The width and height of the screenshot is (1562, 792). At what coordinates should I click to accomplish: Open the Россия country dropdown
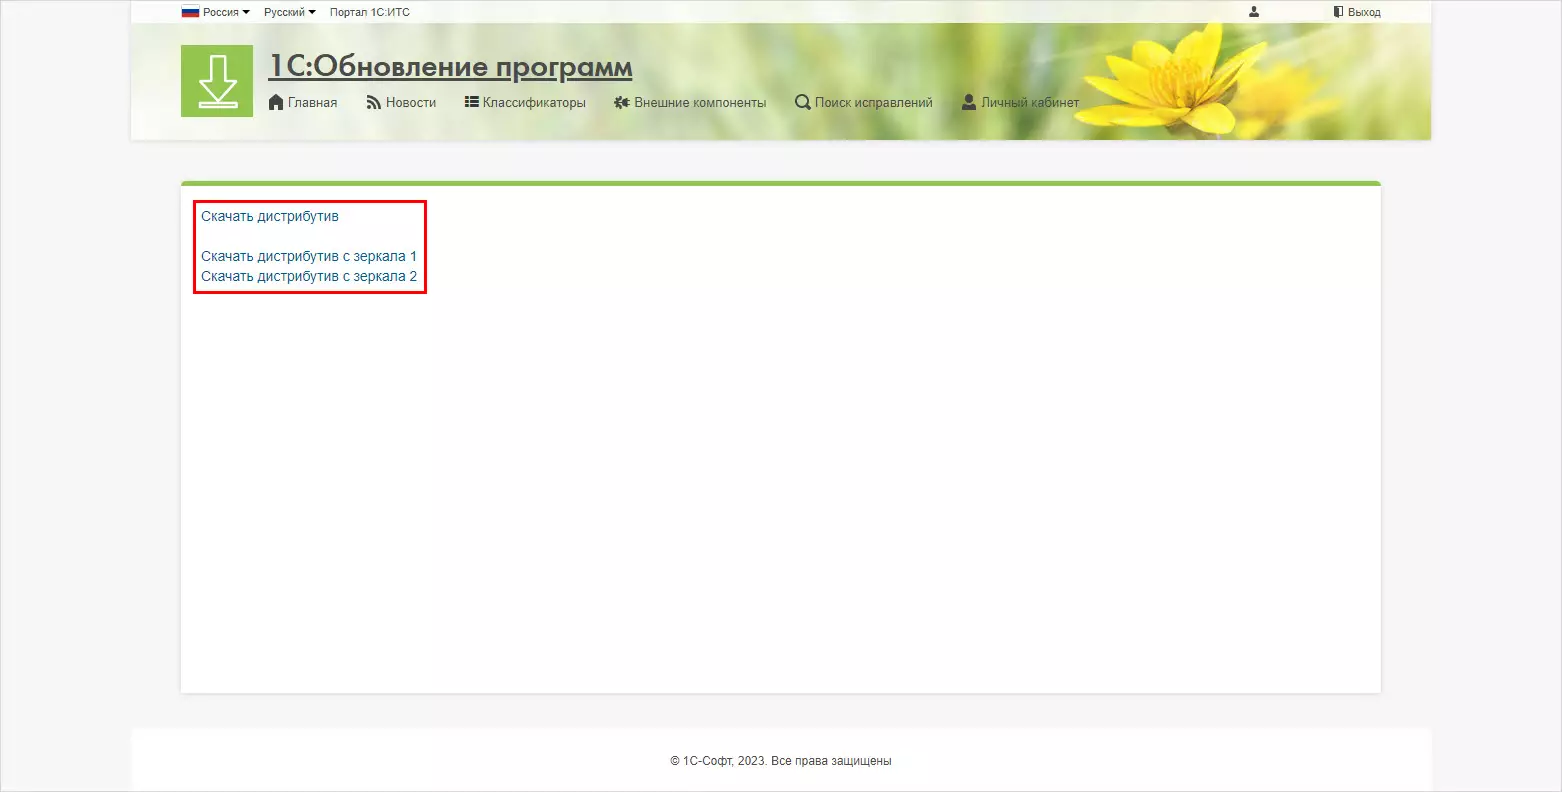pos(226,12)
